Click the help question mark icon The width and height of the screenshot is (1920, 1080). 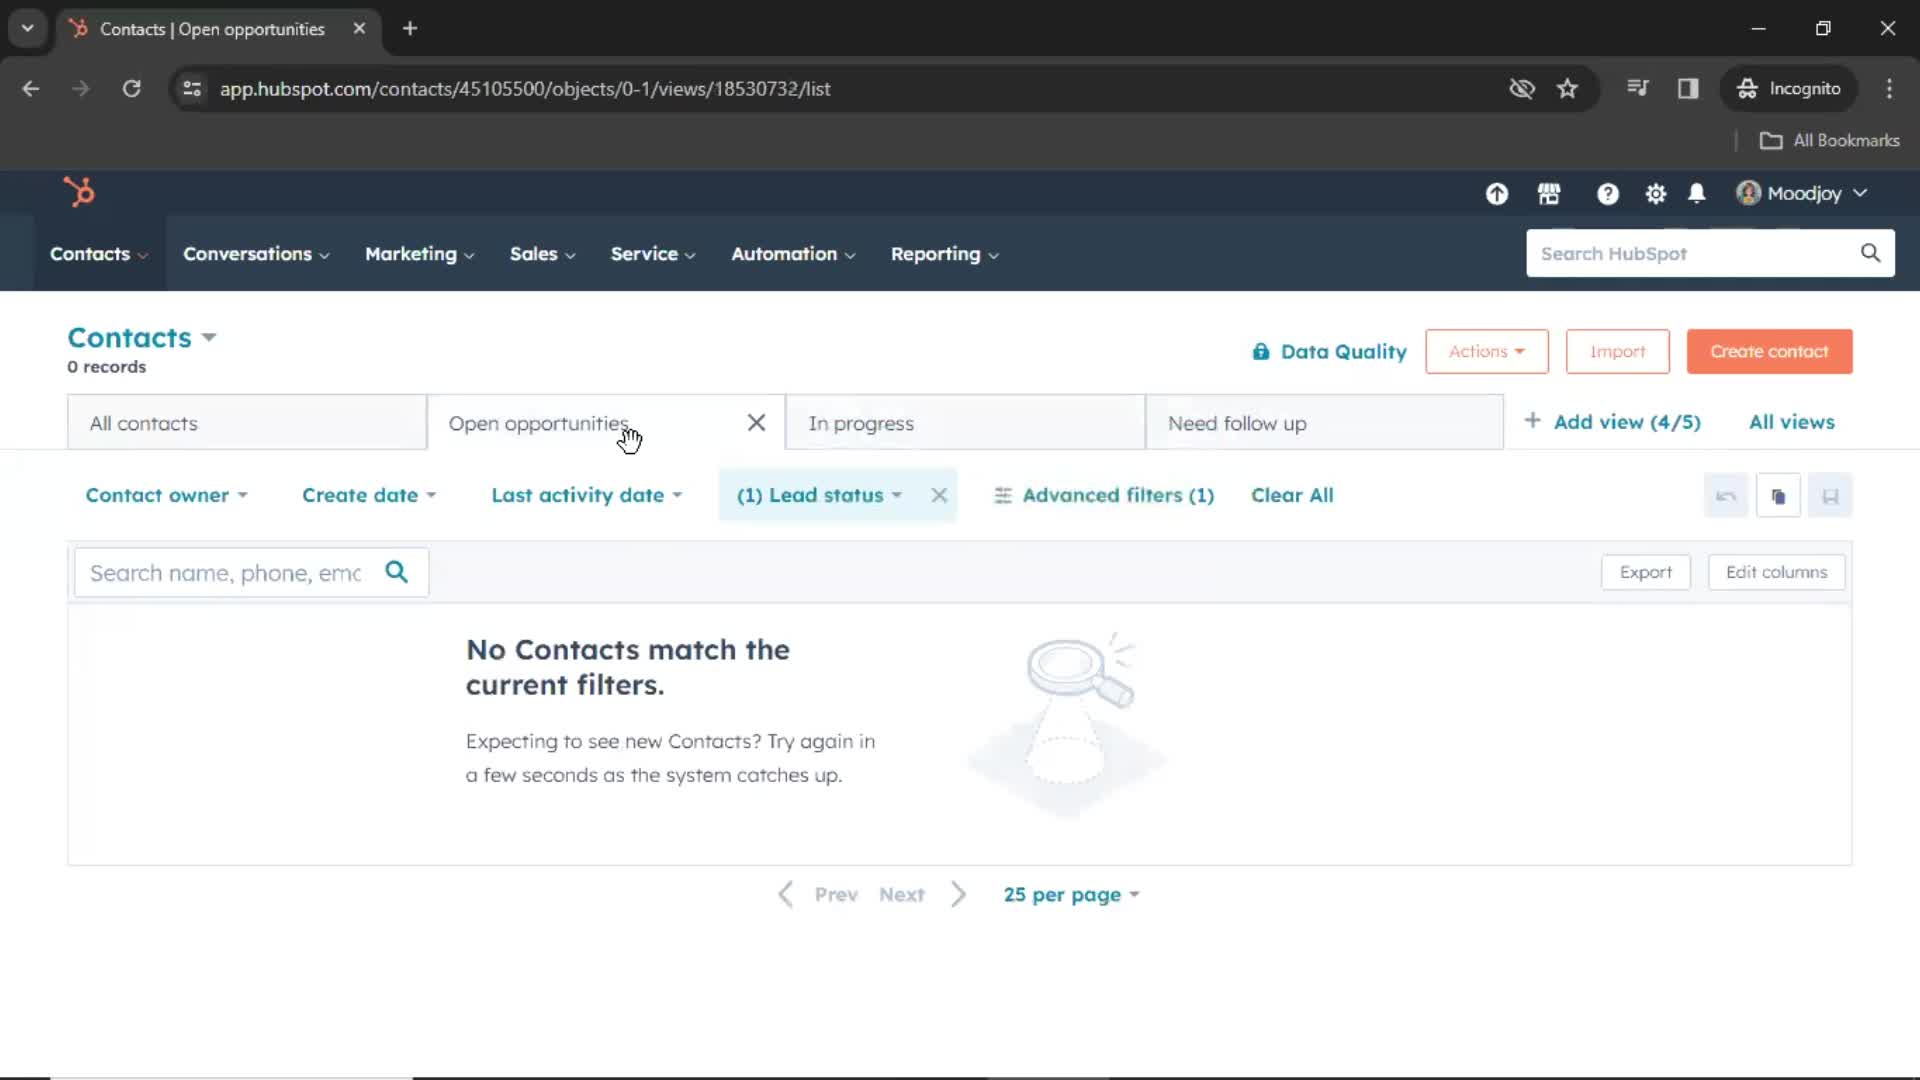1607,194
